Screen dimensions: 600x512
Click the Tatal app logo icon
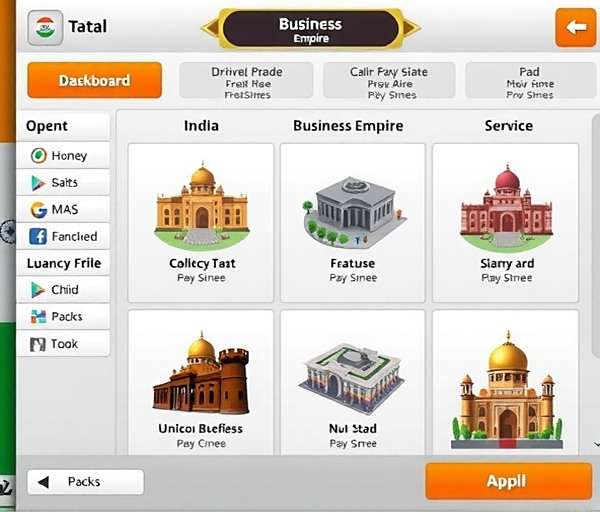pyautogui.click(x=45, y=28)
